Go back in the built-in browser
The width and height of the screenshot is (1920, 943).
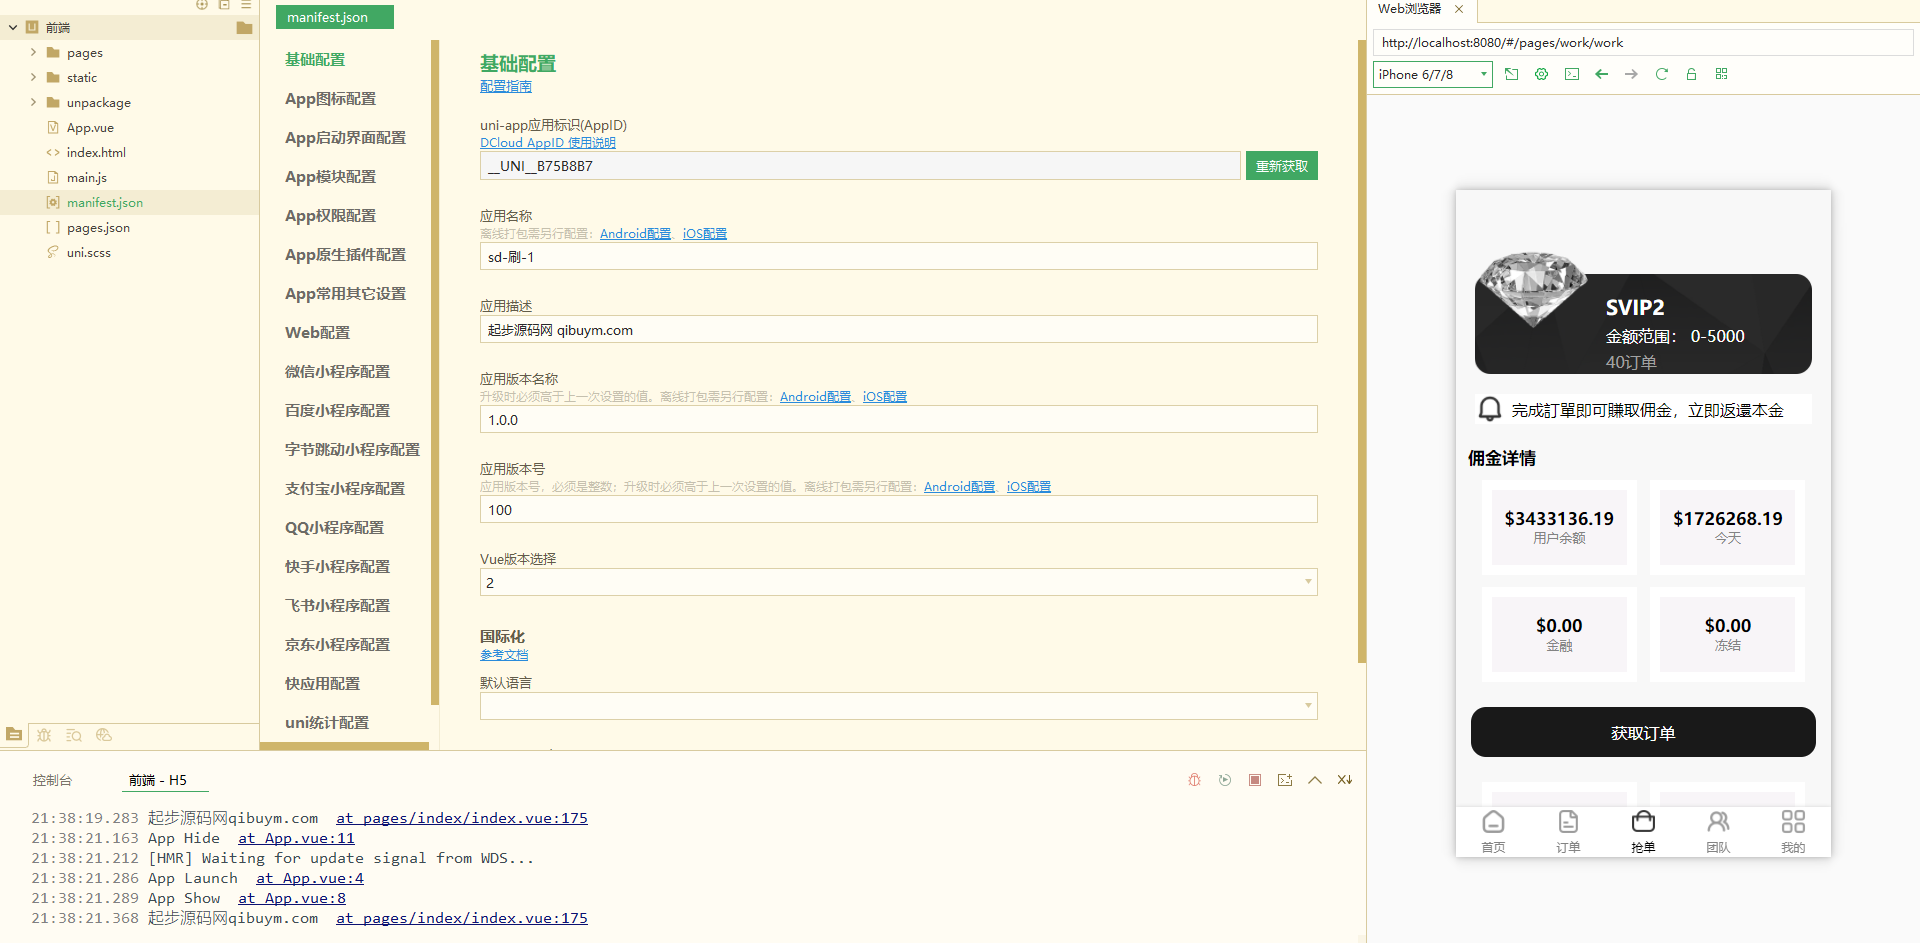pos(1602,74)
